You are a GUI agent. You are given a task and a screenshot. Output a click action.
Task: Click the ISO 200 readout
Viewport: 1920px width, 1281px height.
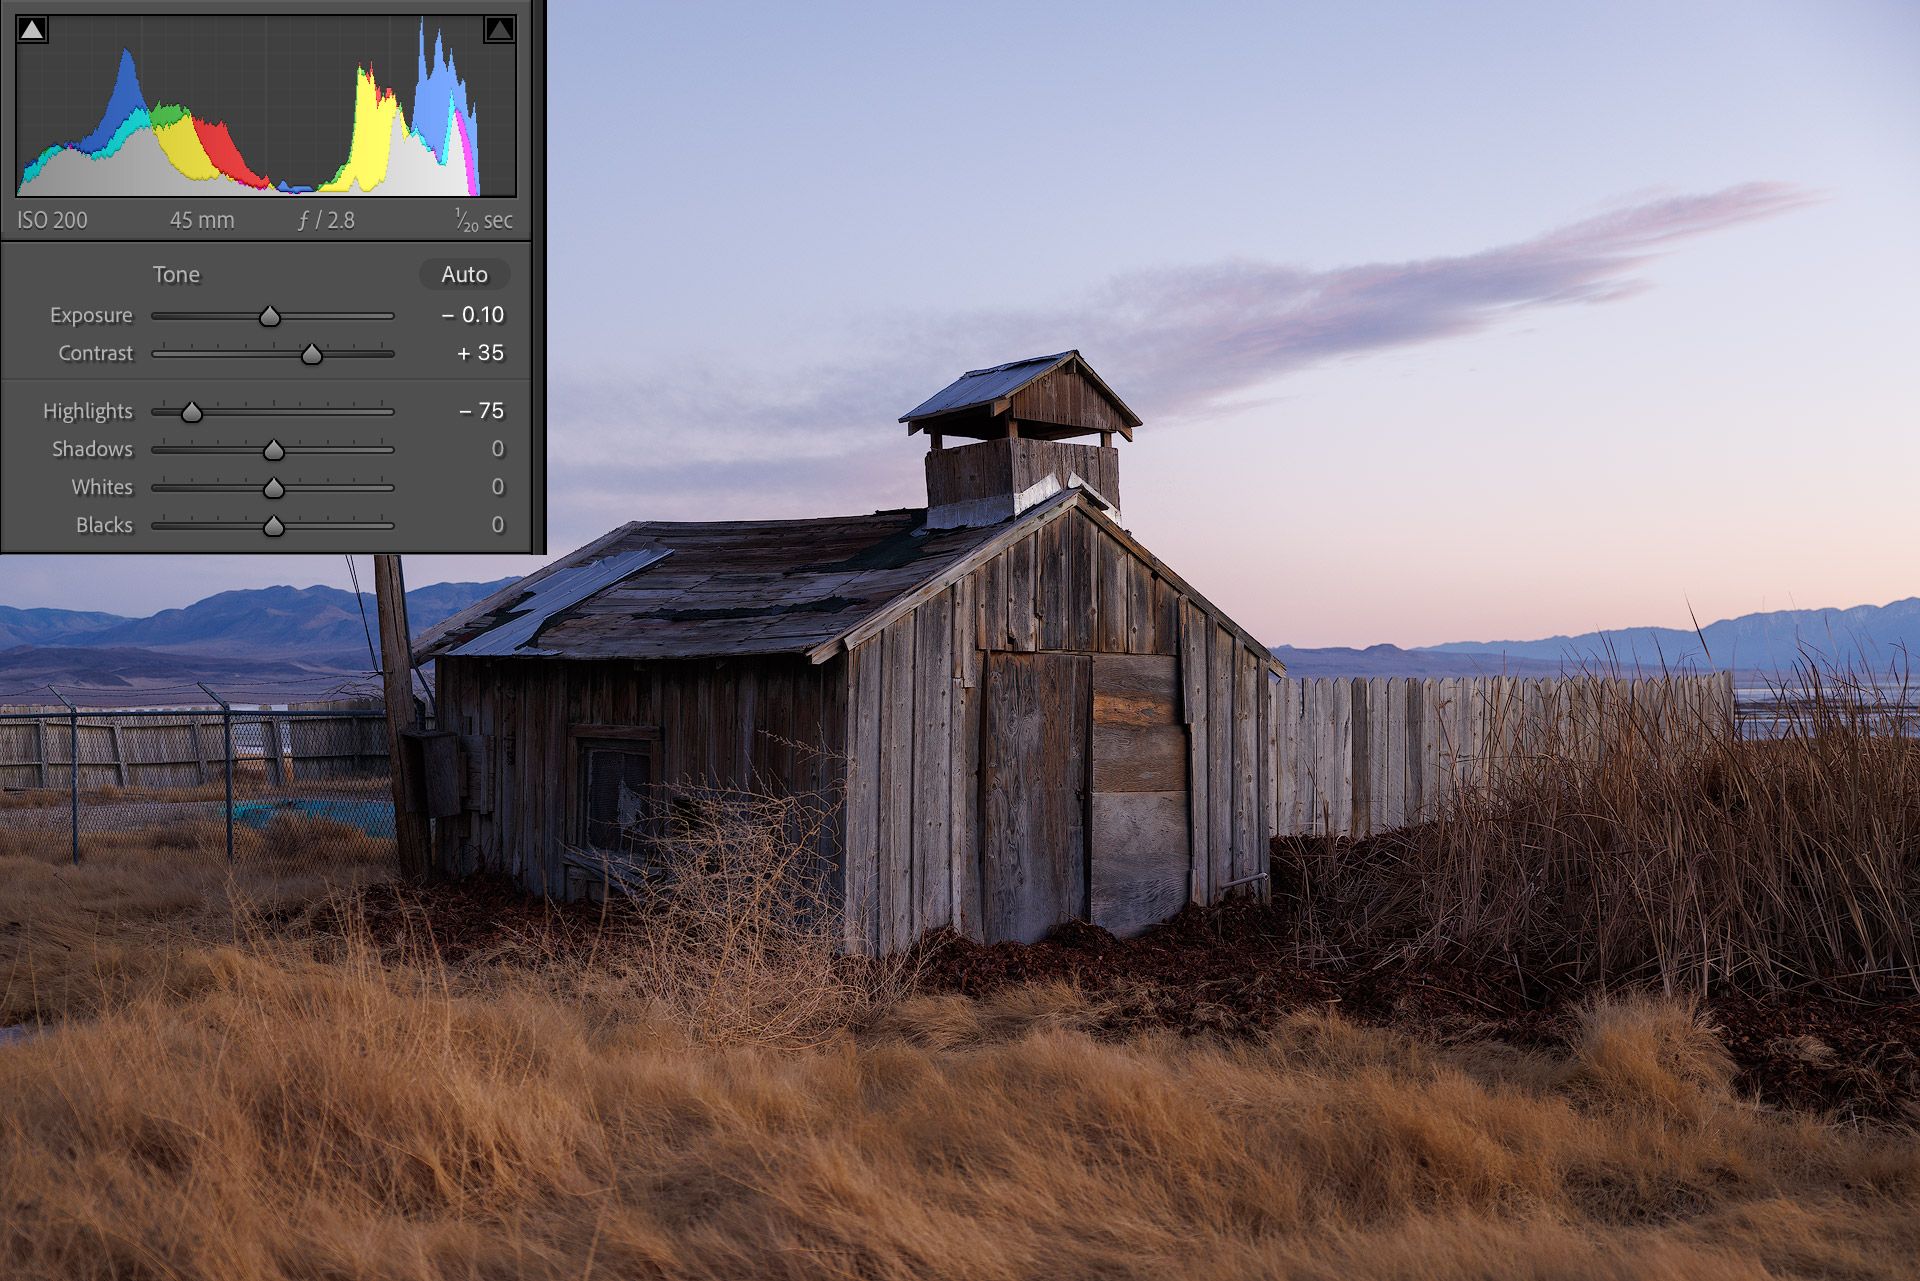click(53, 220)
